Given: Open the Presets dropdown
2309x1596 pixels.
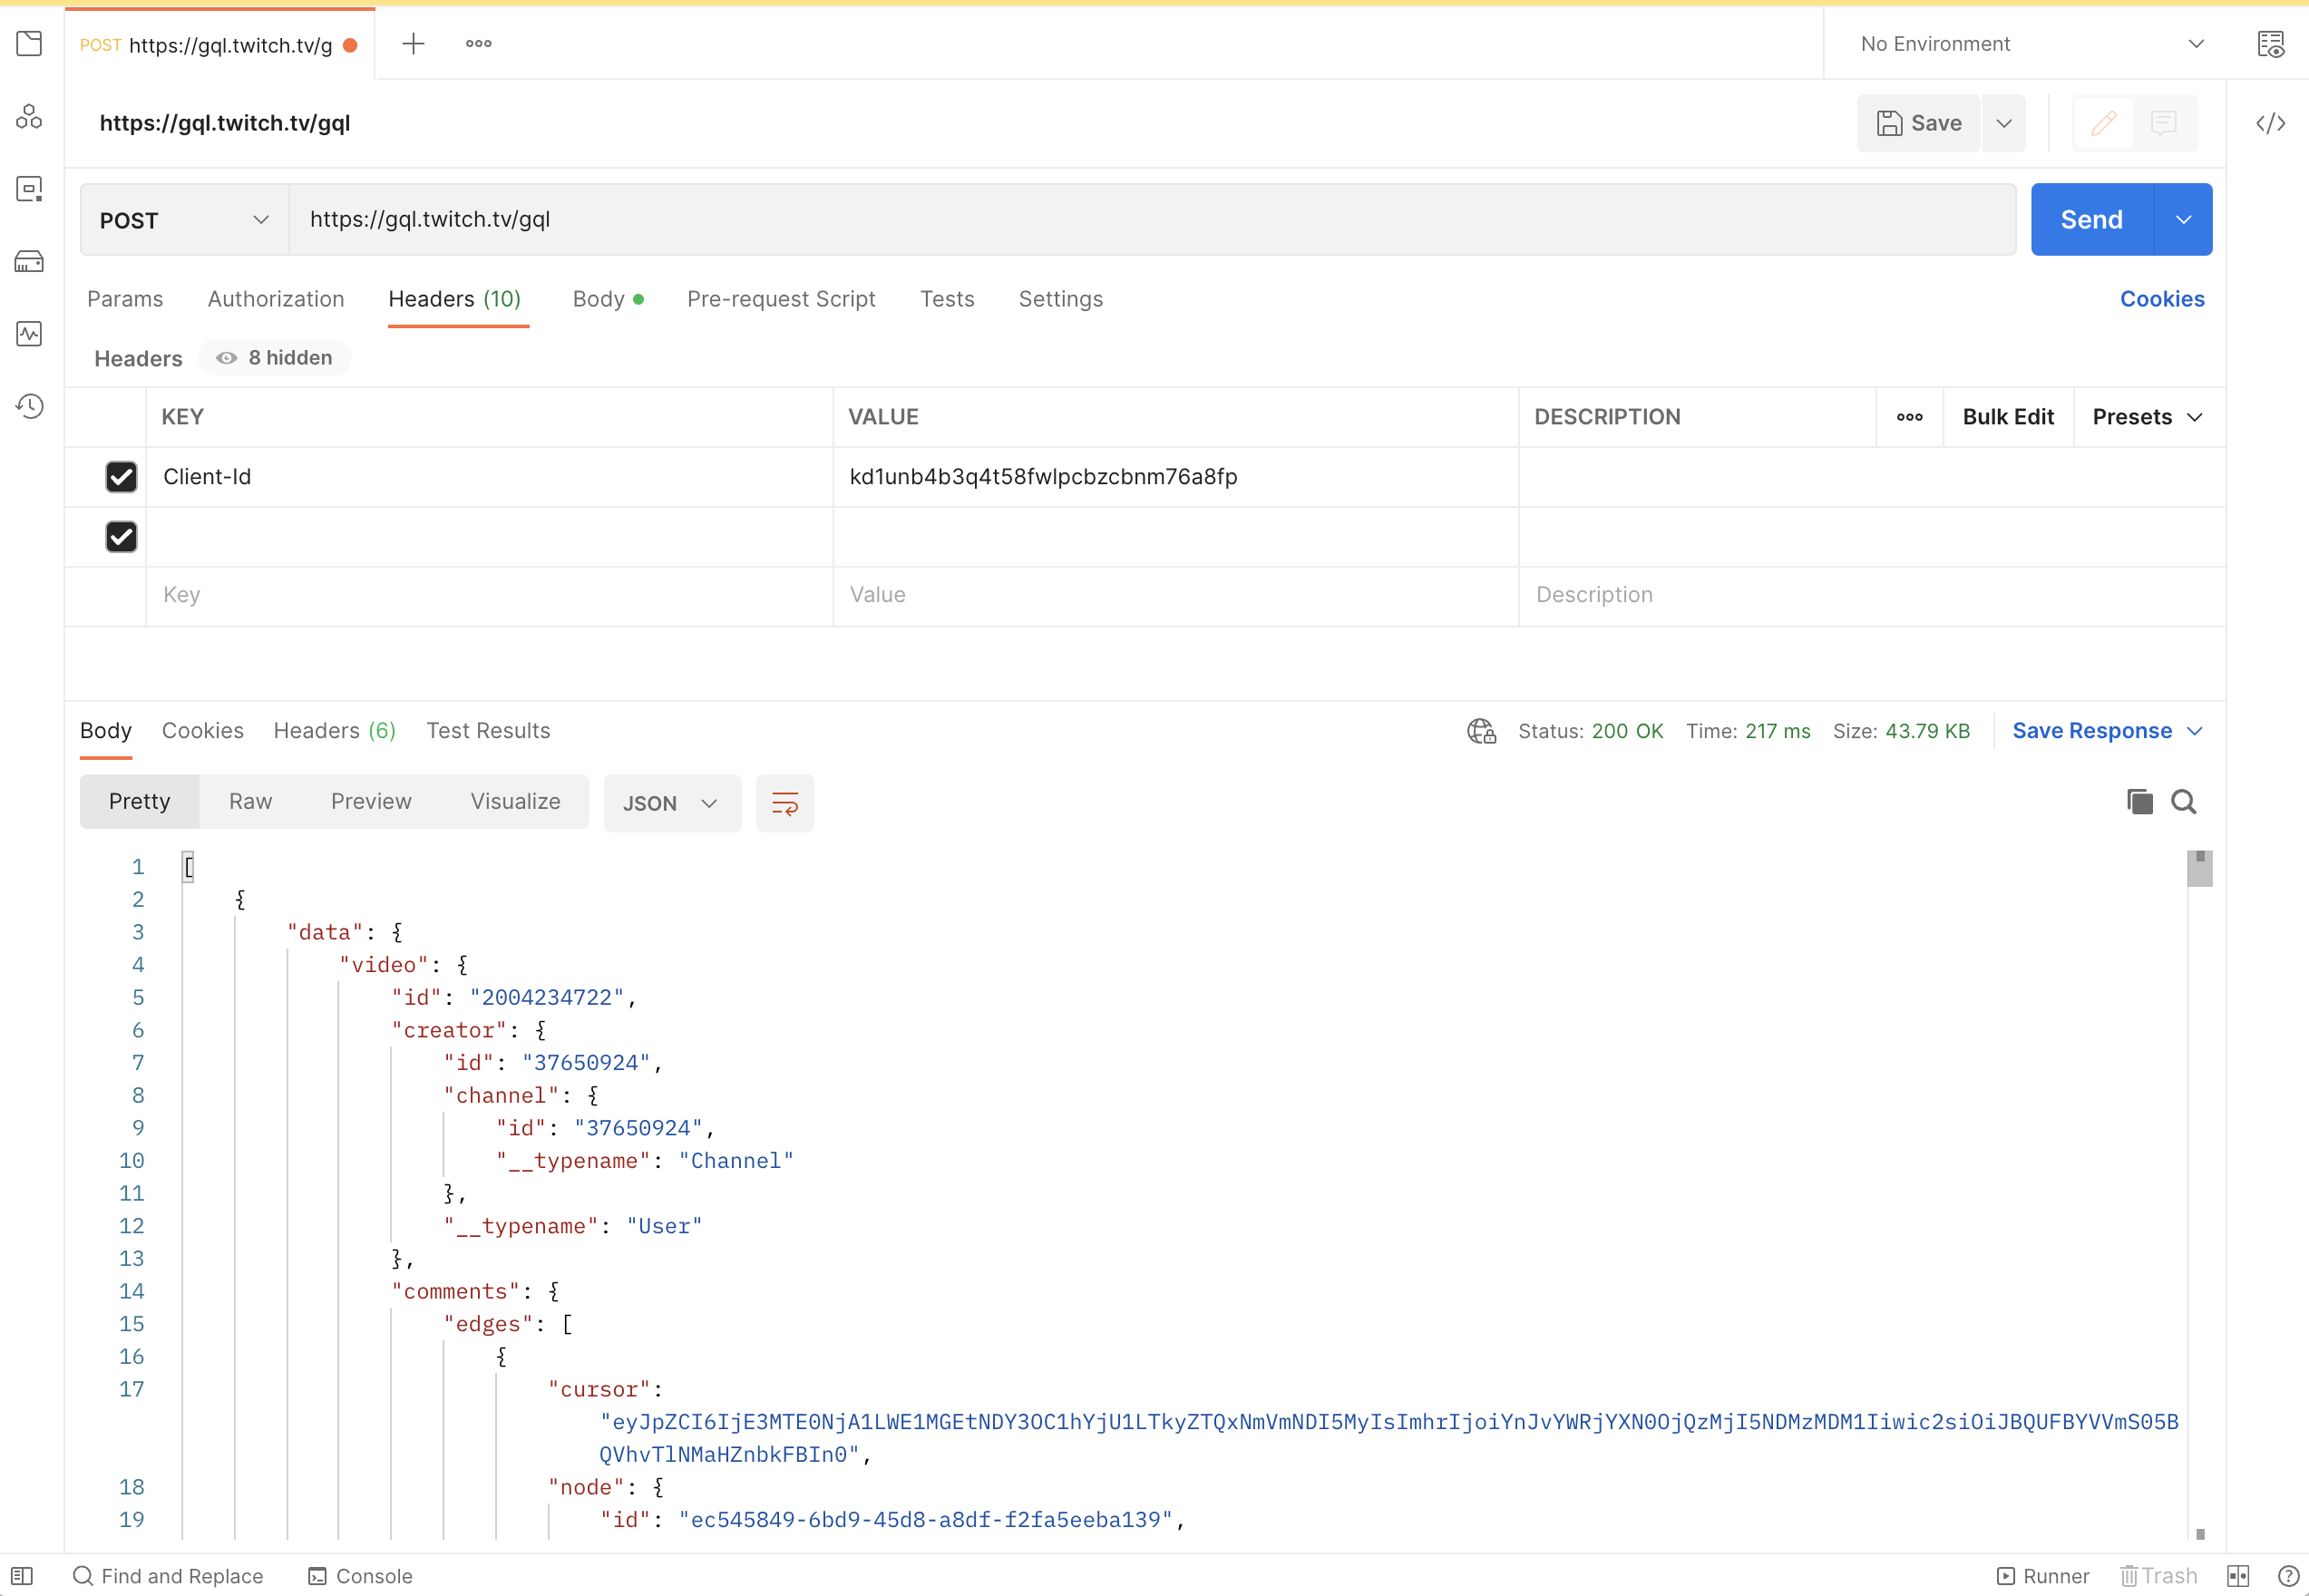Looking at the screenshot, I should pos(2147,417).
